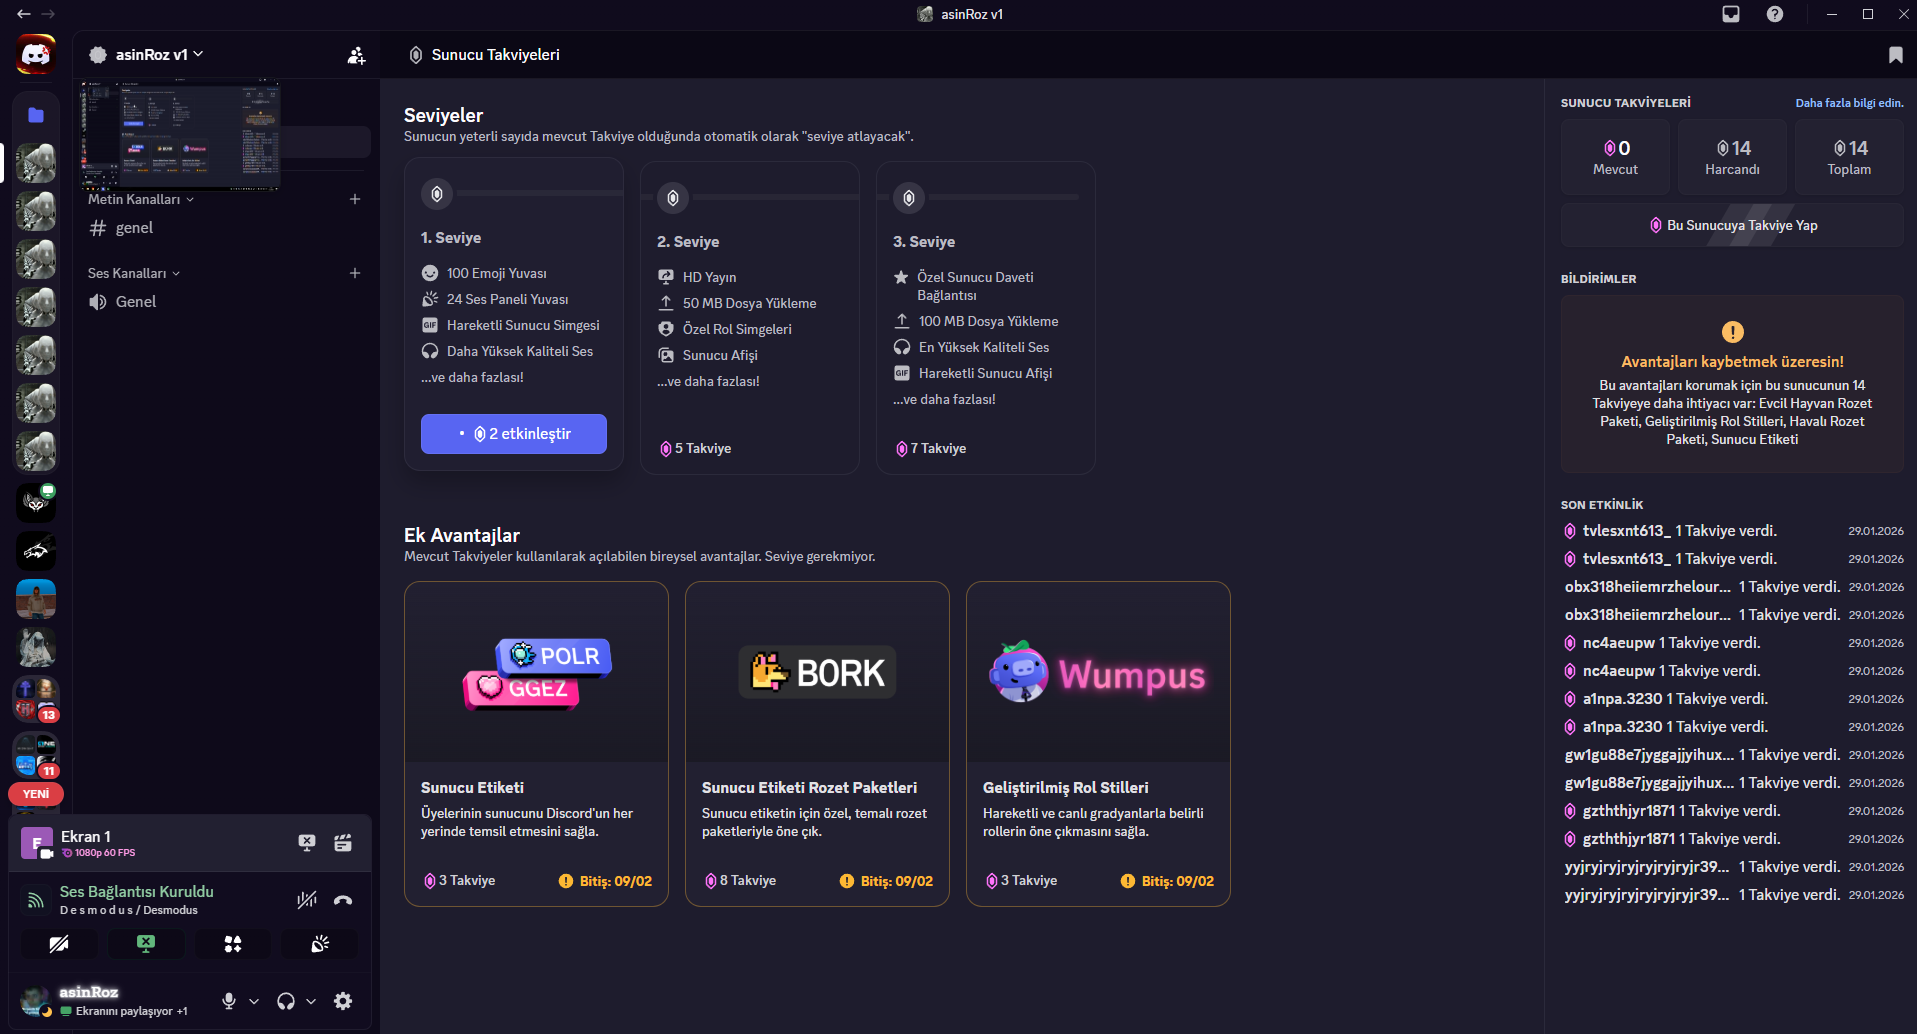Screen dimensions: 1917x1034
Task: Click the Ek Avantajlar section heading
Action: 462,535
